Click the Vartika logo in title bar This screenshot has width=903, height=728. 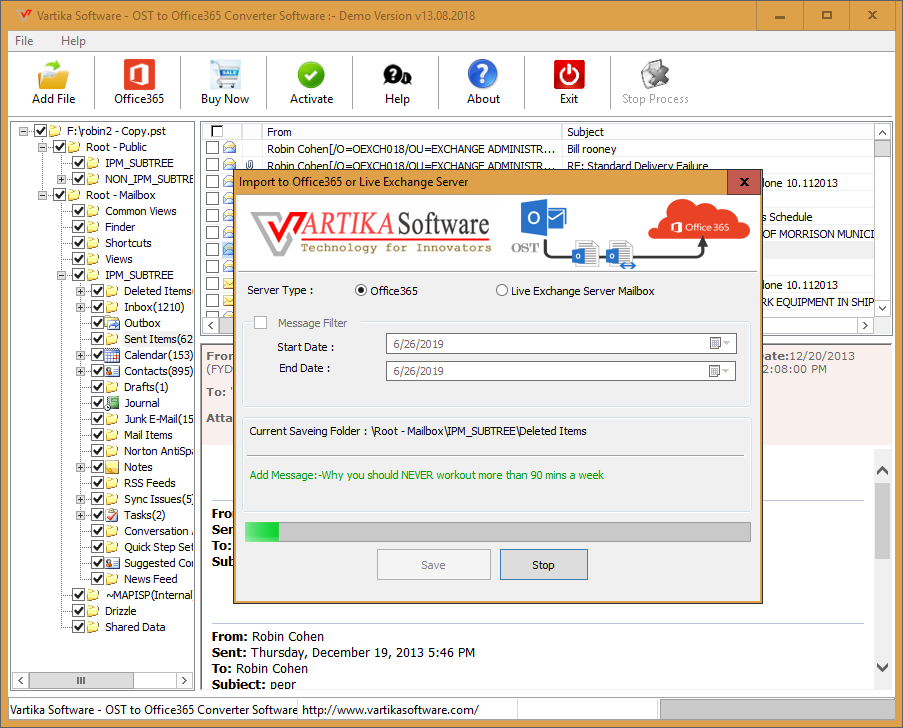(24, 15)
